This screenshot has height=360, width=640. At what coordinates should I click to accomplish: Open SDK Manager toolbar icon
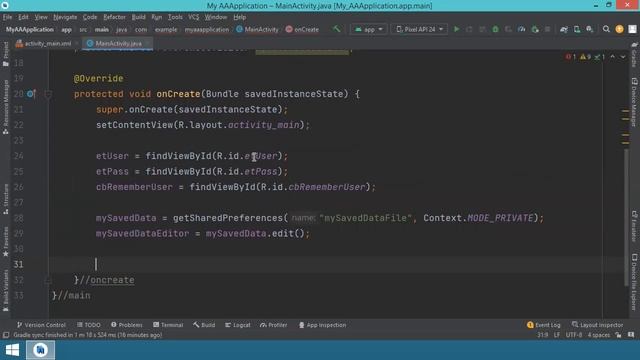pos(590,29)
